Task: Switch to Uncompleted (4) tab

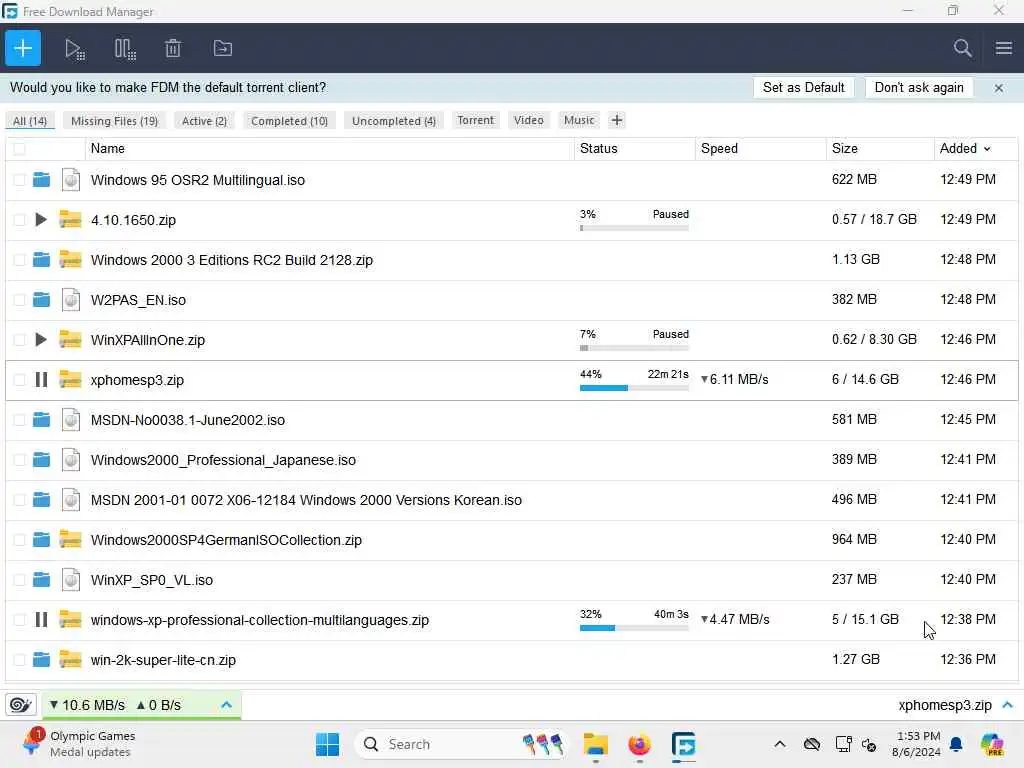Action: [x=394, y=121]
